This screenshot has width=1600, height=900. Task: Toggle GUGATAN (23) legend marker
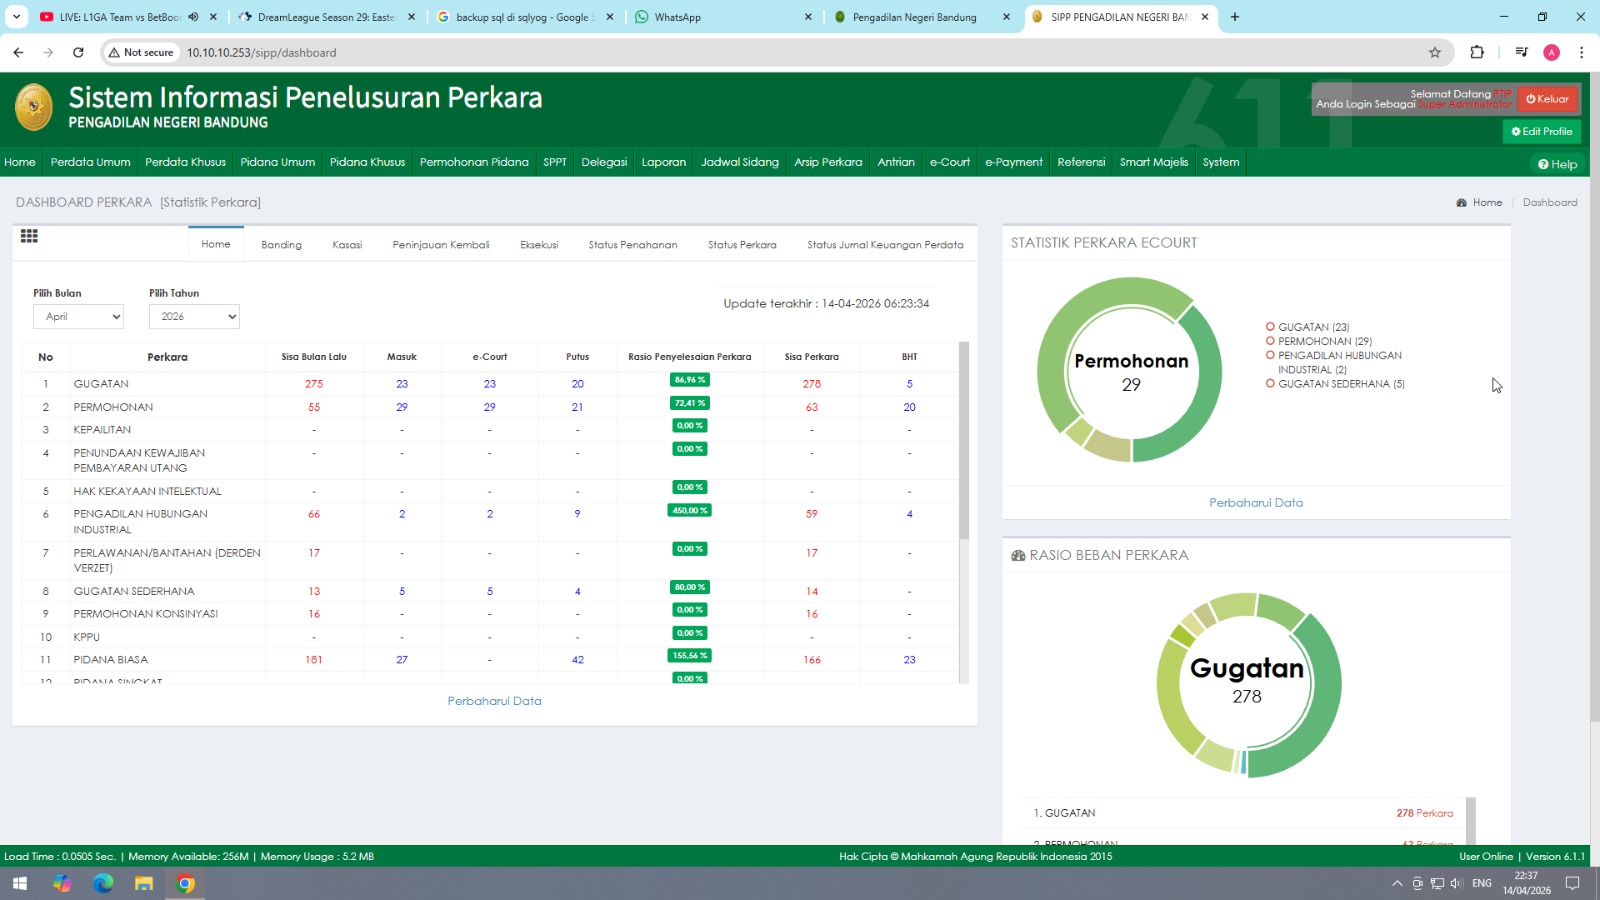pyautogui.click(x=1270, y=327)
